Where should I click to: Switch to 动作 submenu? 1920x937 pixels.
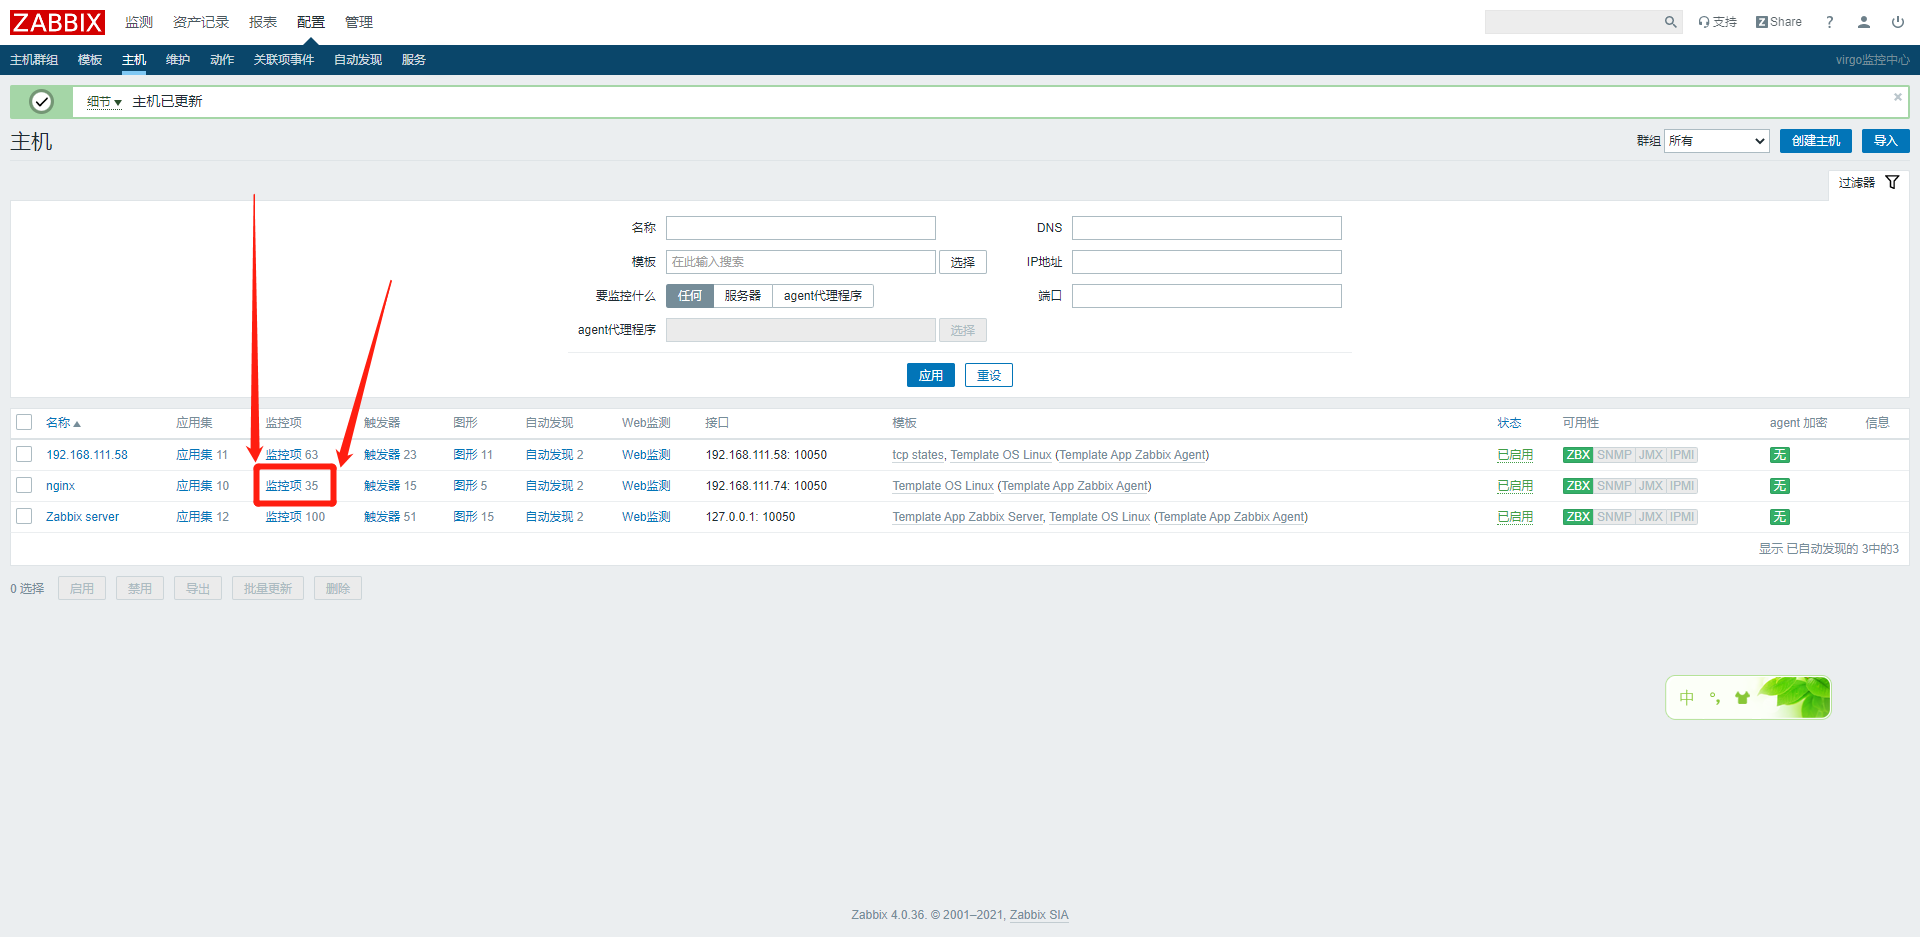coord(222,60)
